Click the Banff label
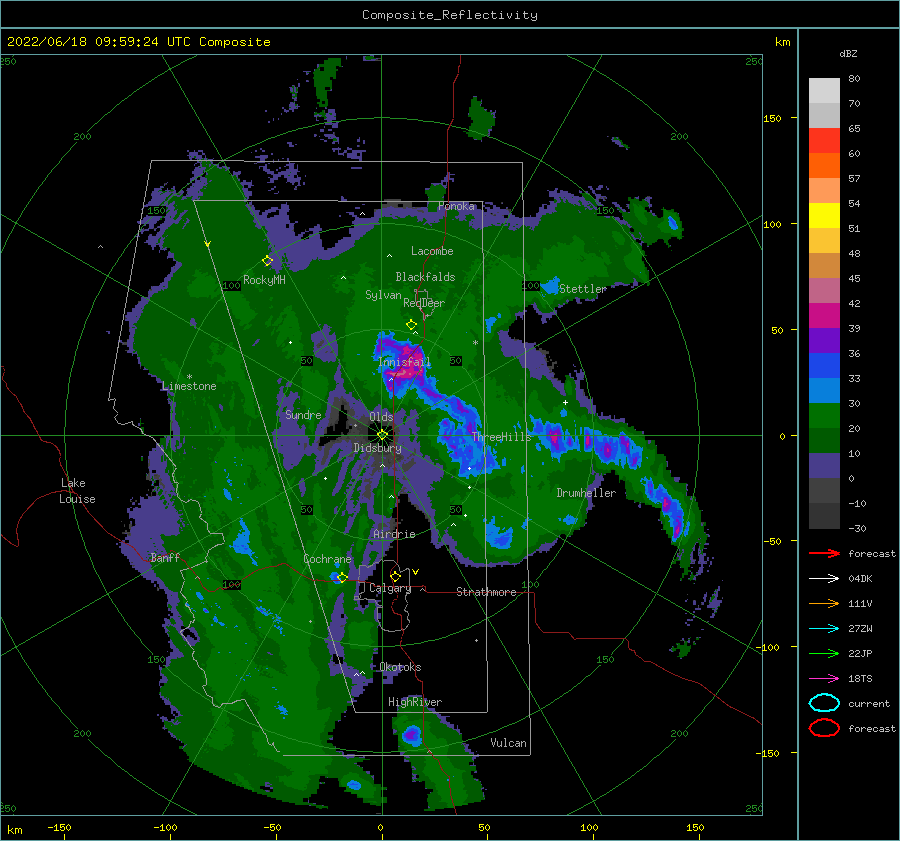The width and height of the screenshot is (900, 841). 165,557
